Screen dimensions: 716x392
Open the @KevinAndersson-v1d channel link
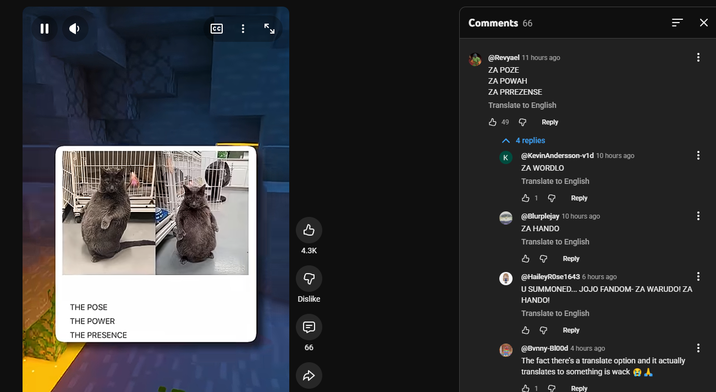pos(557,155)
